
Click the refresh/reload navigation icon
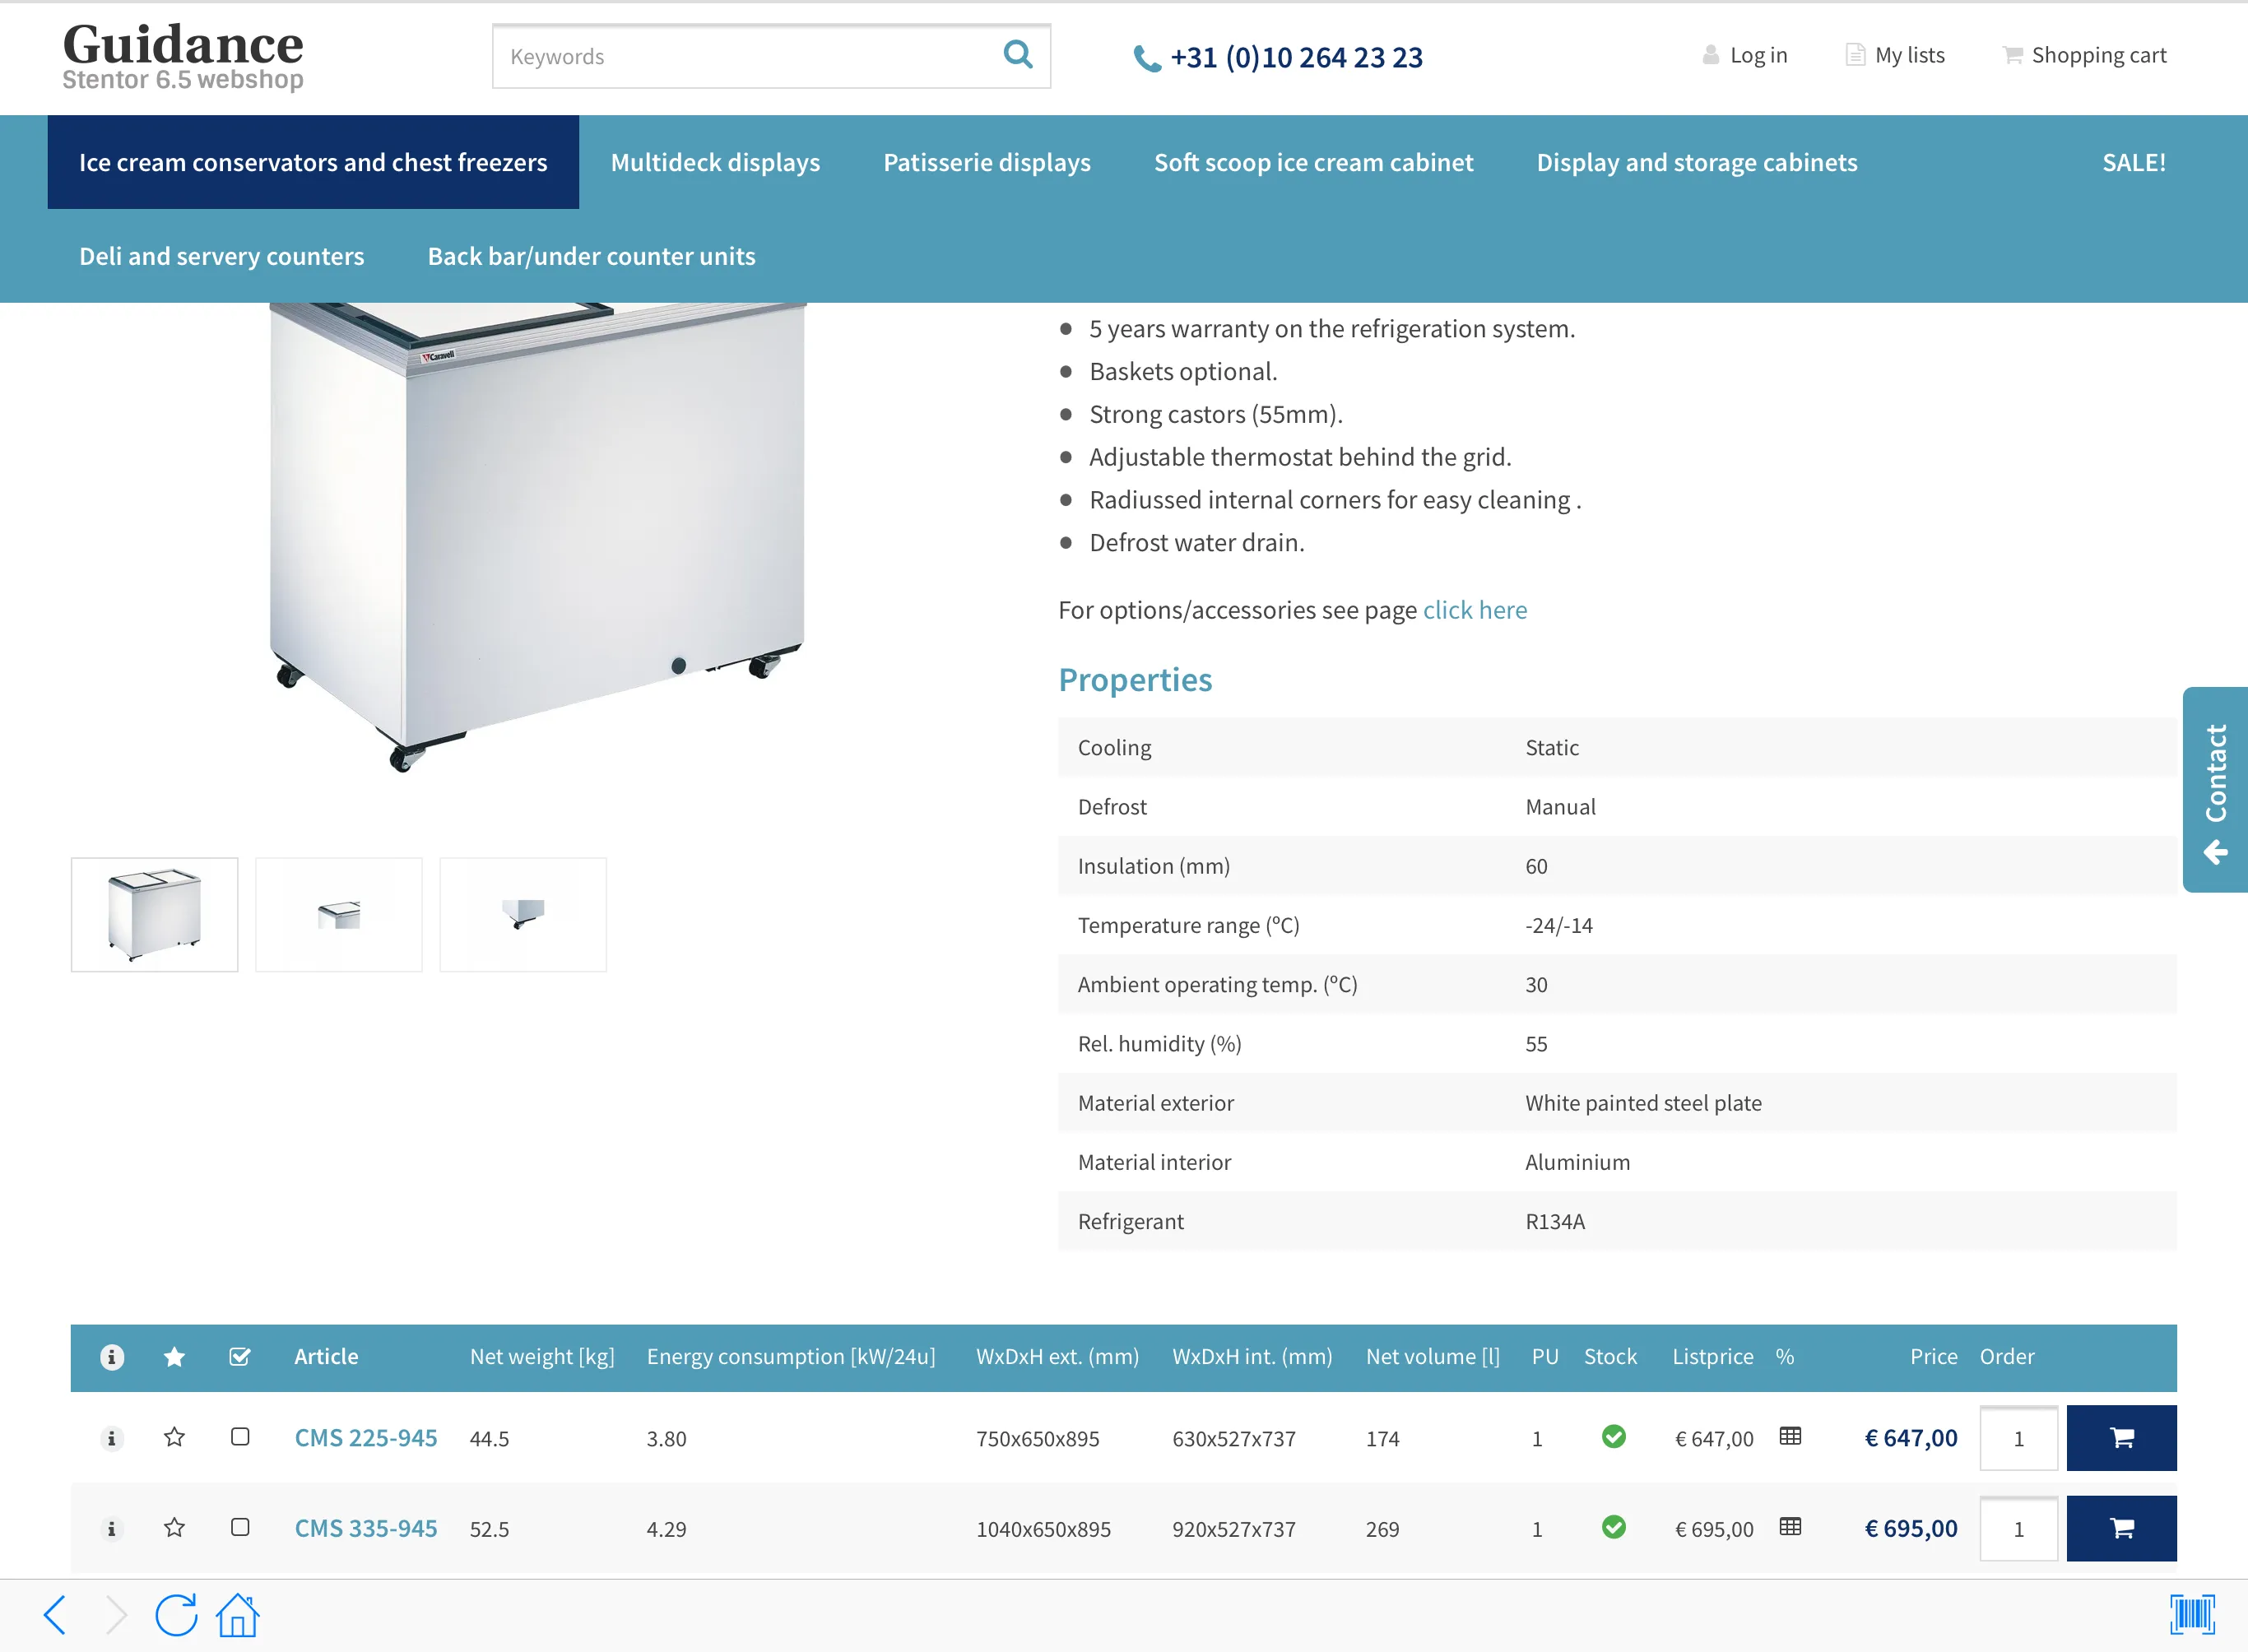click(x=176, y=1612)
